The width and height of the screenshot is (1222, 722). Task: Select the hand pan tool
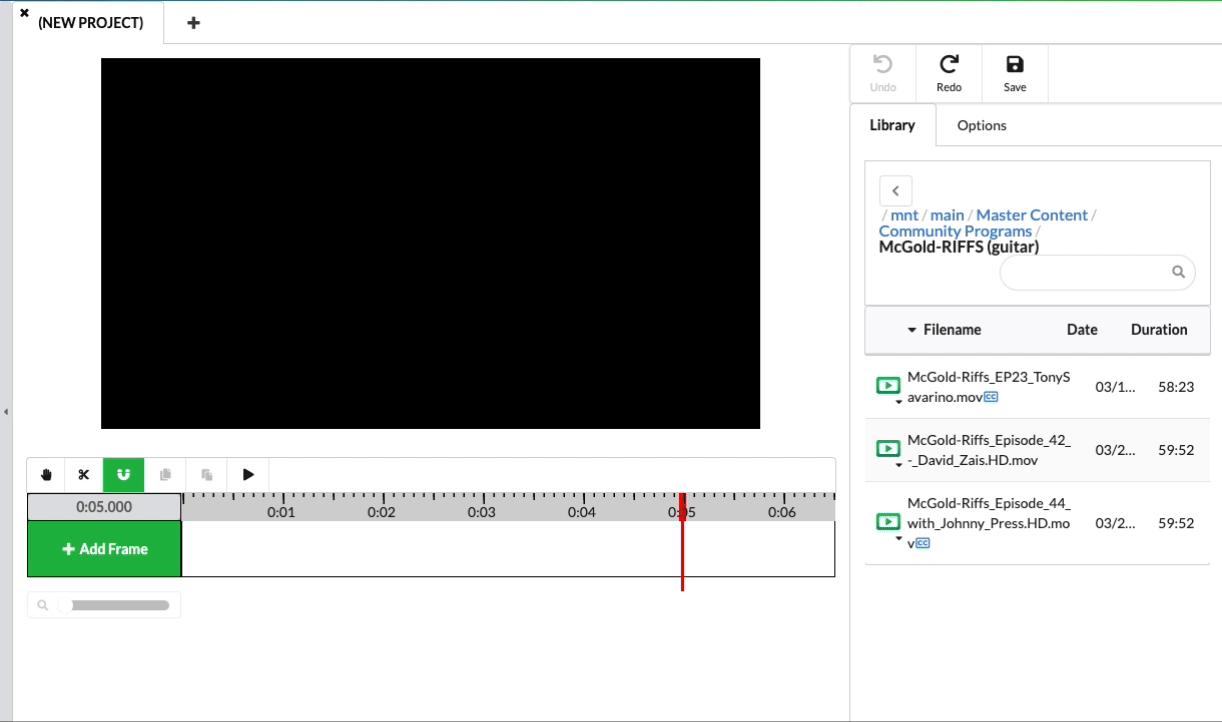point(45,474)
